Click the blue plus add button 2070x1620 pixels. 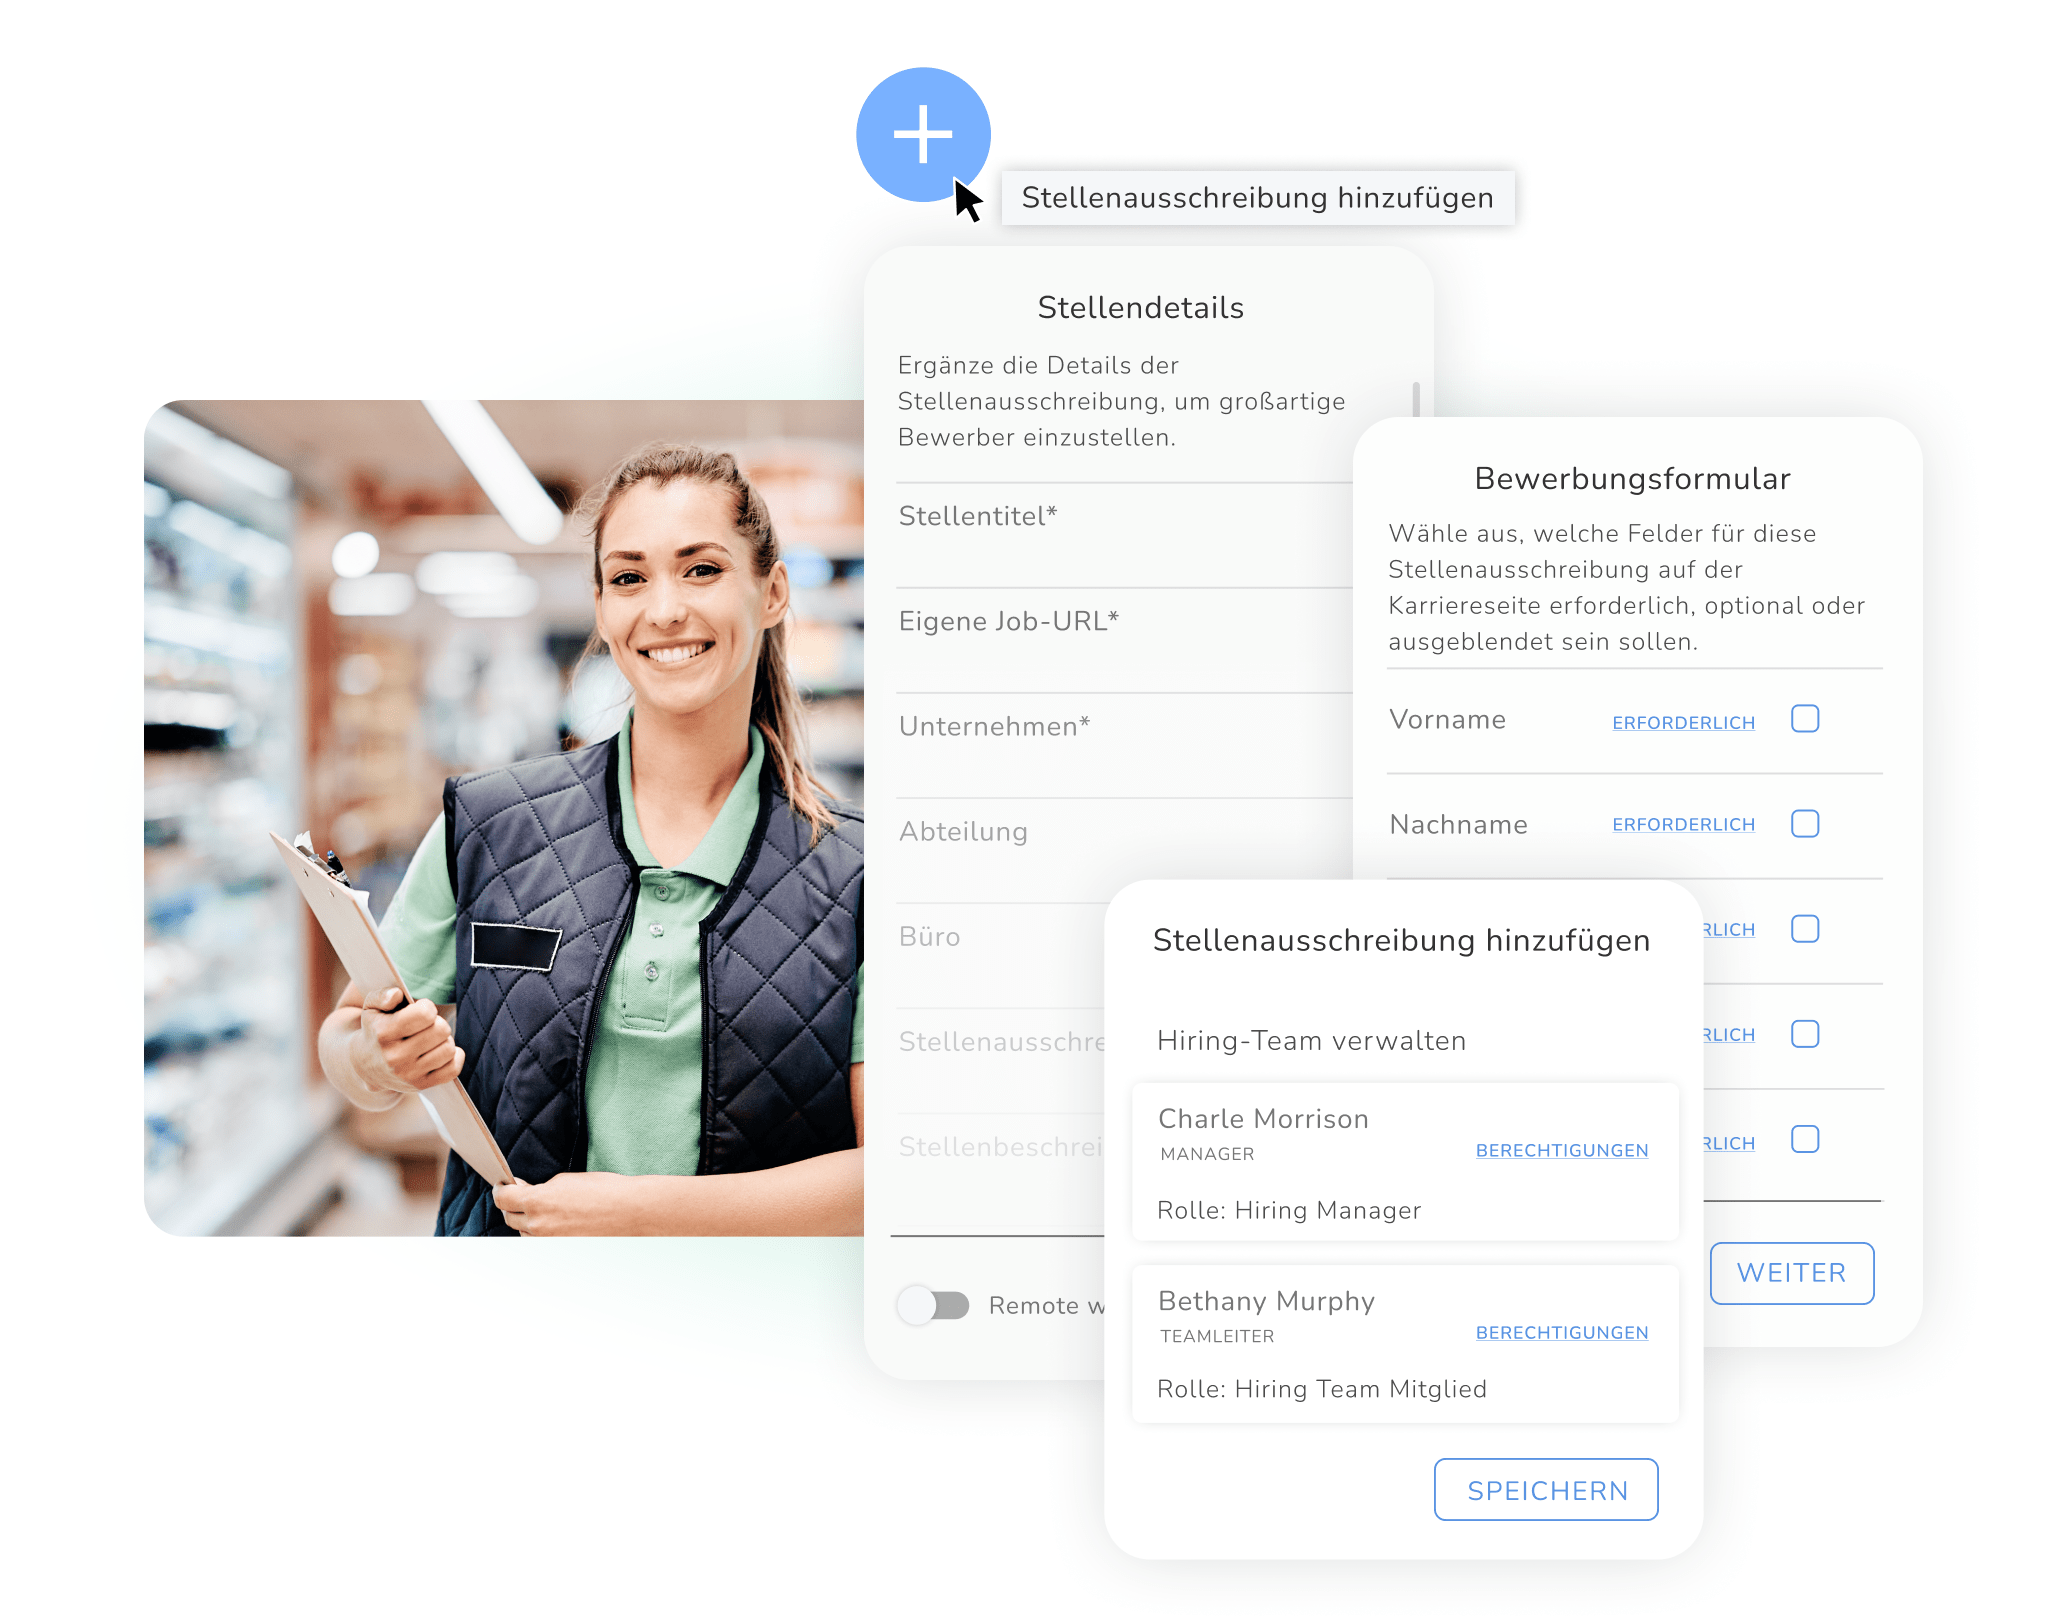923,134
